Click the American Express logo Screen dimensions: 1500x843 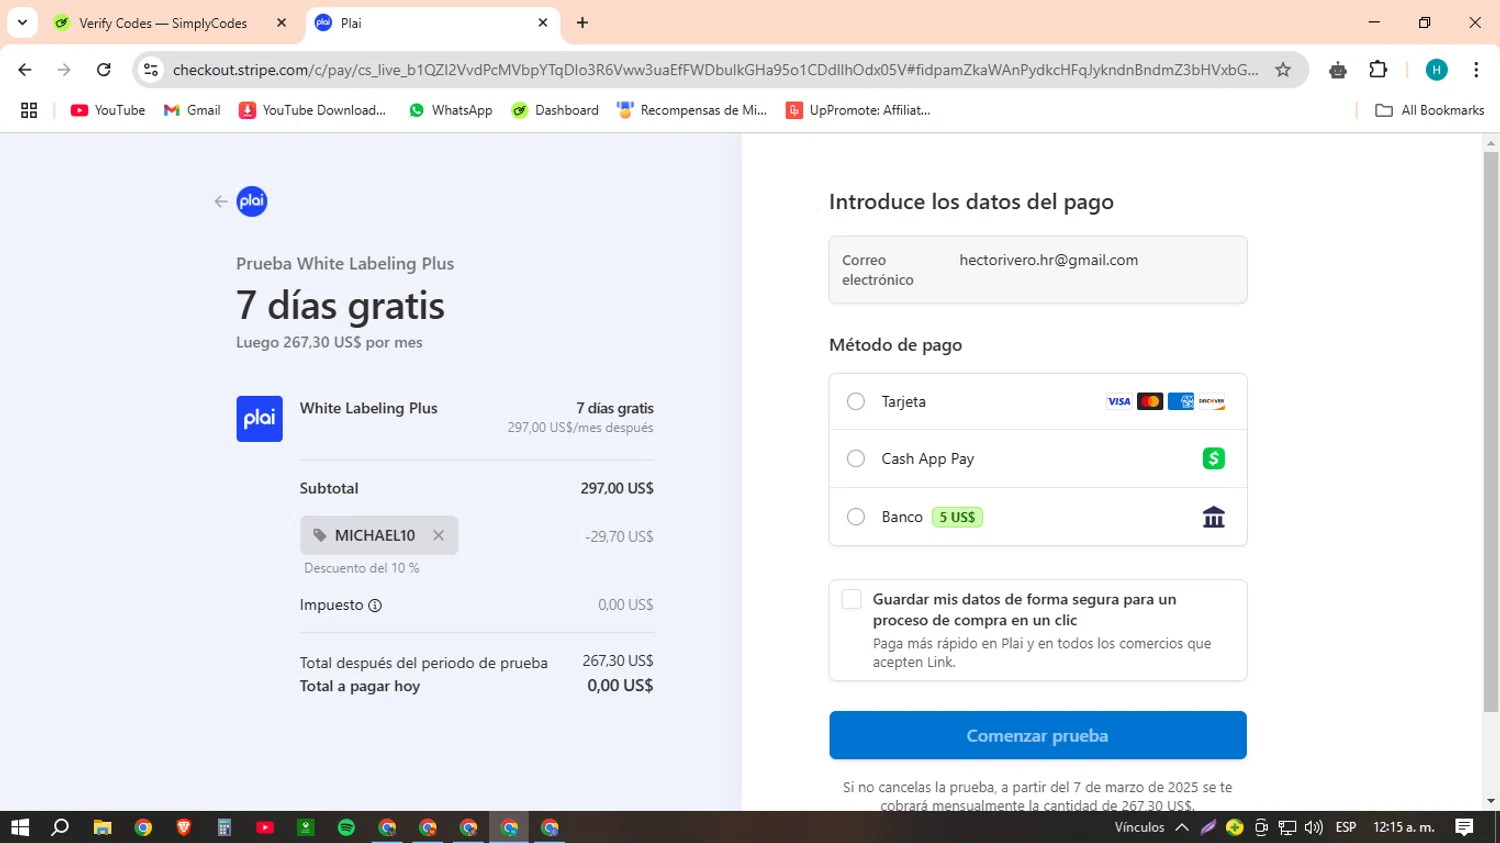[x=1181, y=401]
